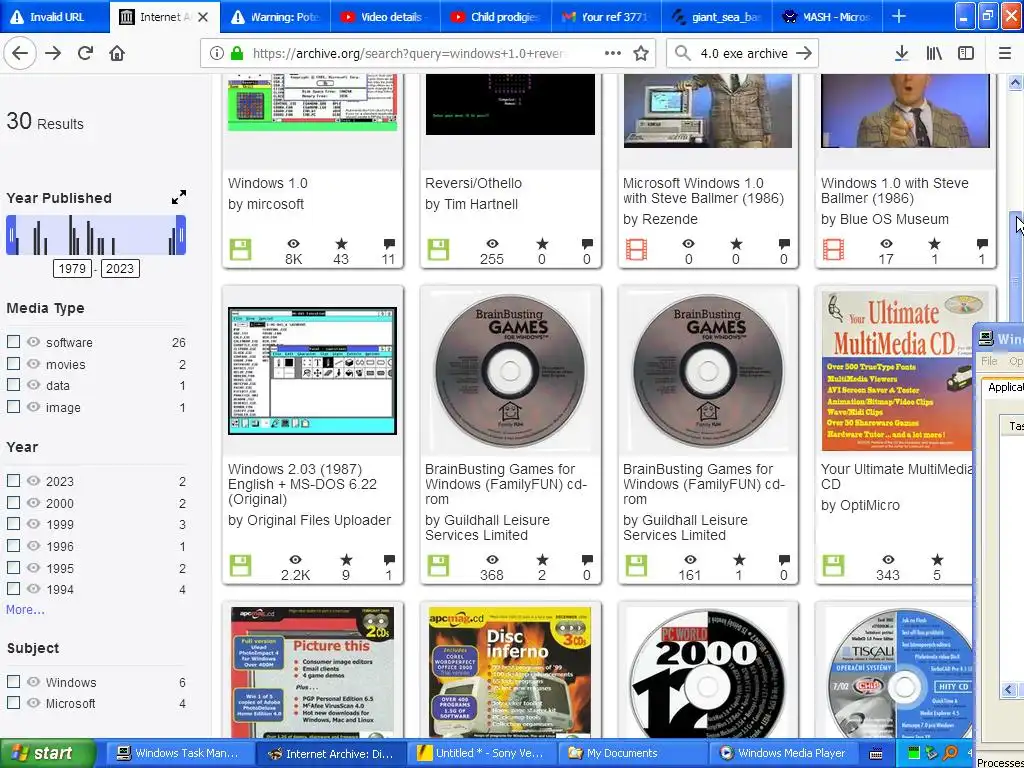Click the film icon under Blue OS Museum
The height and width of the screenshot is (768, 1024).
(x=833, y=249)
